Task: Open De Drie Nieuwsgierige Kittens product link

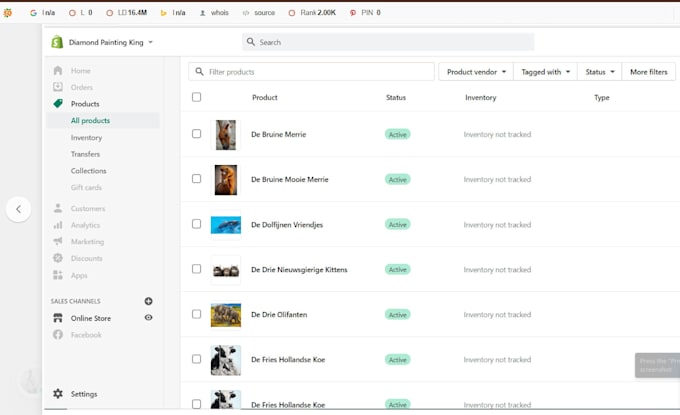Action: [299, 269]
